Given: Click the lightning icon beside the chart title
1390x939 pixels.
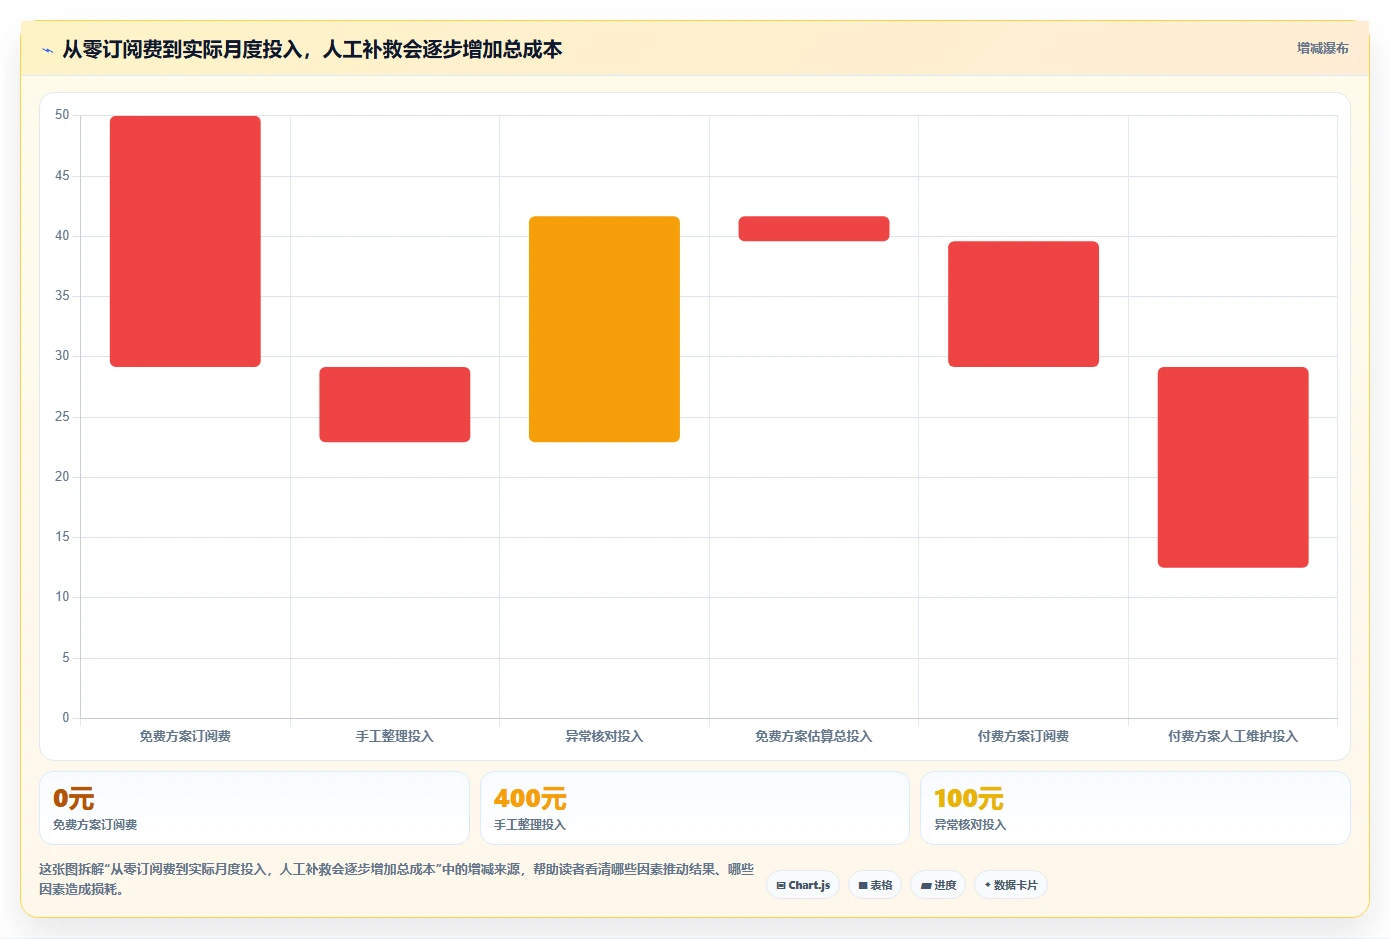Looking at the screenshot, I should (x=47, y=50).
